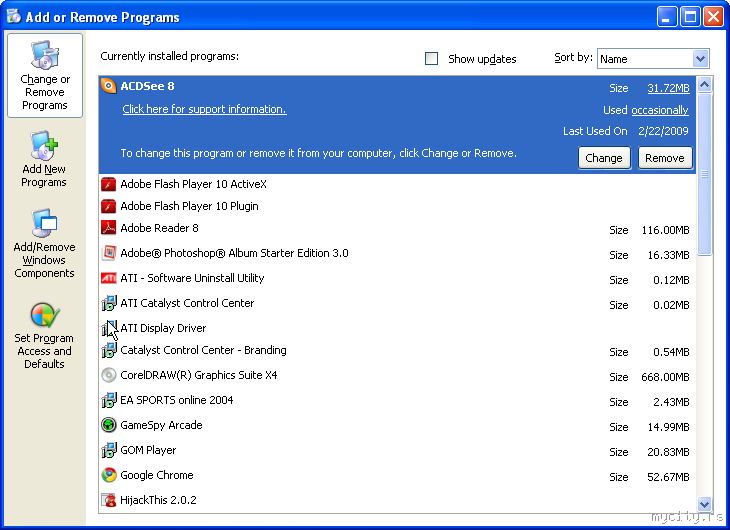This screenshot has width=730, height=530.
Task: Click the ACDSee 8 program icon
Action: [x=109, y=86]
